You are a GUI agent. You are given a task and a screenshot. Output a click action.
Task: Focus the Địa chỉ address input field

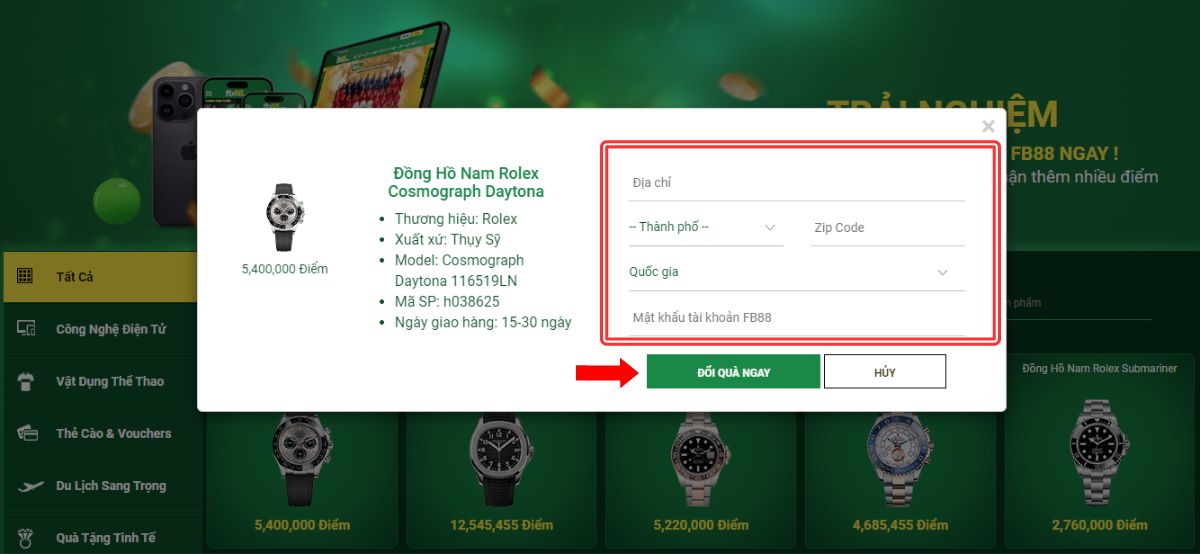click(x=797, y=183)
